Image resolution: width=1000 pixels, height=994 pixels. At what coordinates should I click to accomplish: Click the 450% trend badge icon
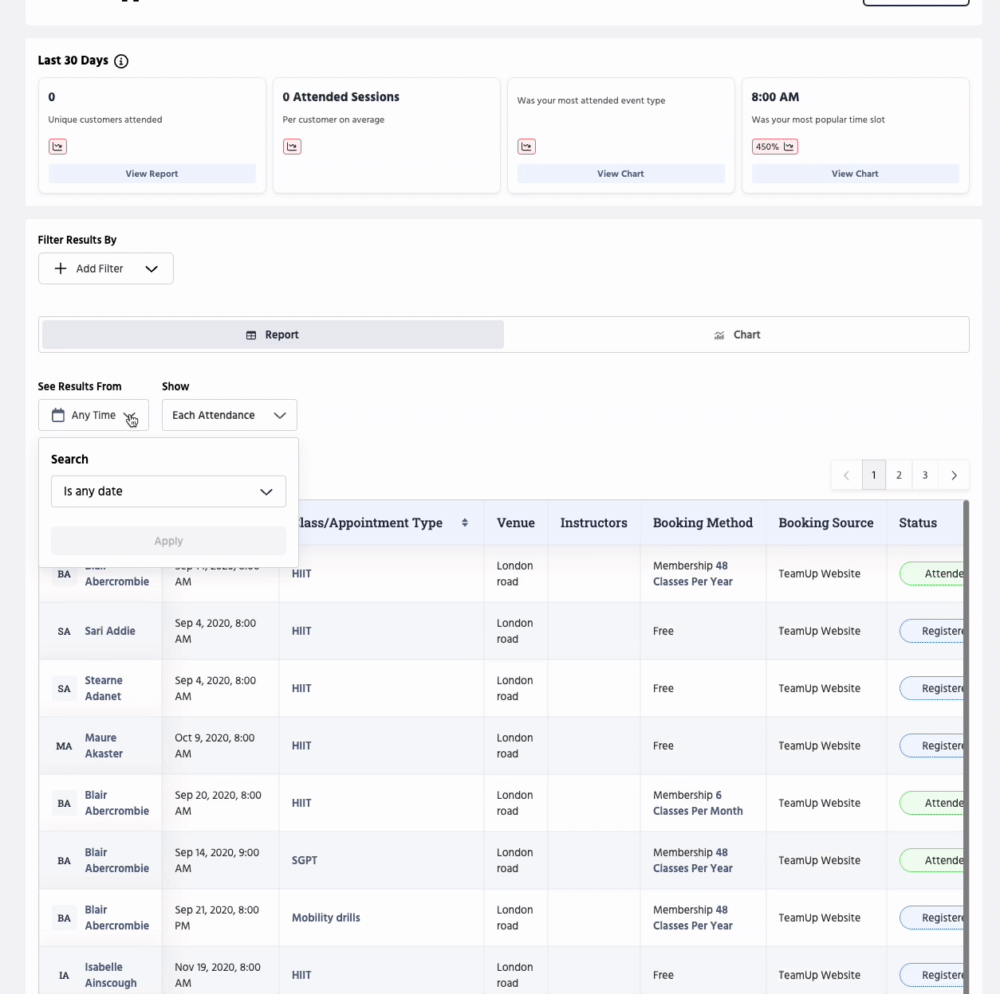[789, 147]
